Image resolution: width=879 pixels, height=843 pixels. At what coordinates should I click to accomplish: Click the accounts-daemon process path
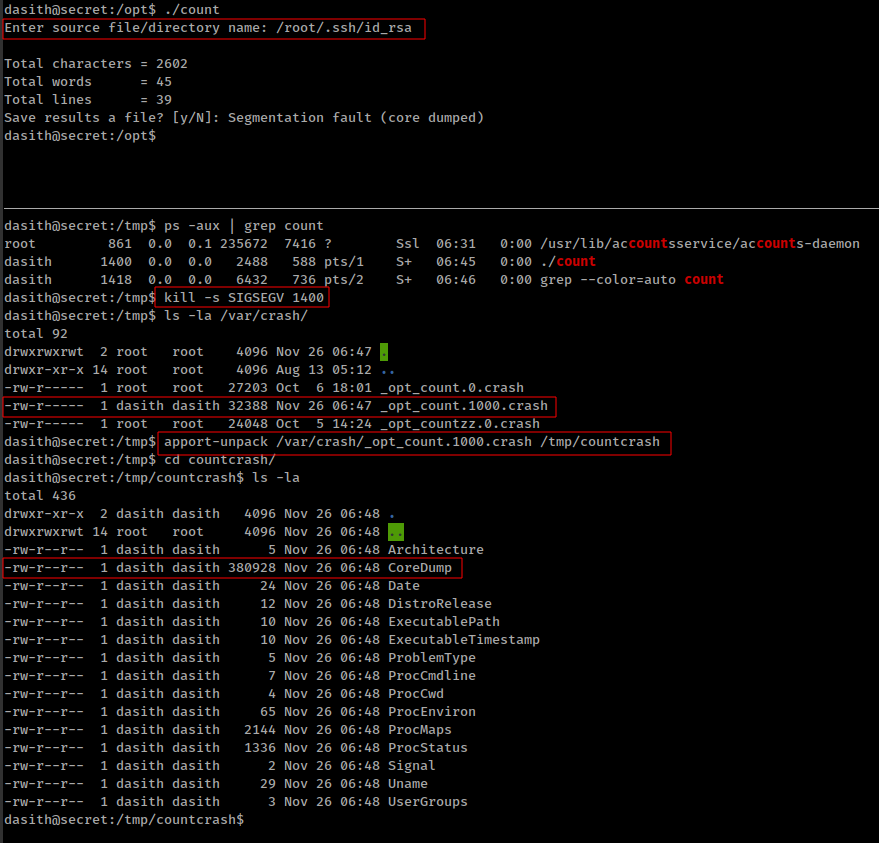click(700, 244)
